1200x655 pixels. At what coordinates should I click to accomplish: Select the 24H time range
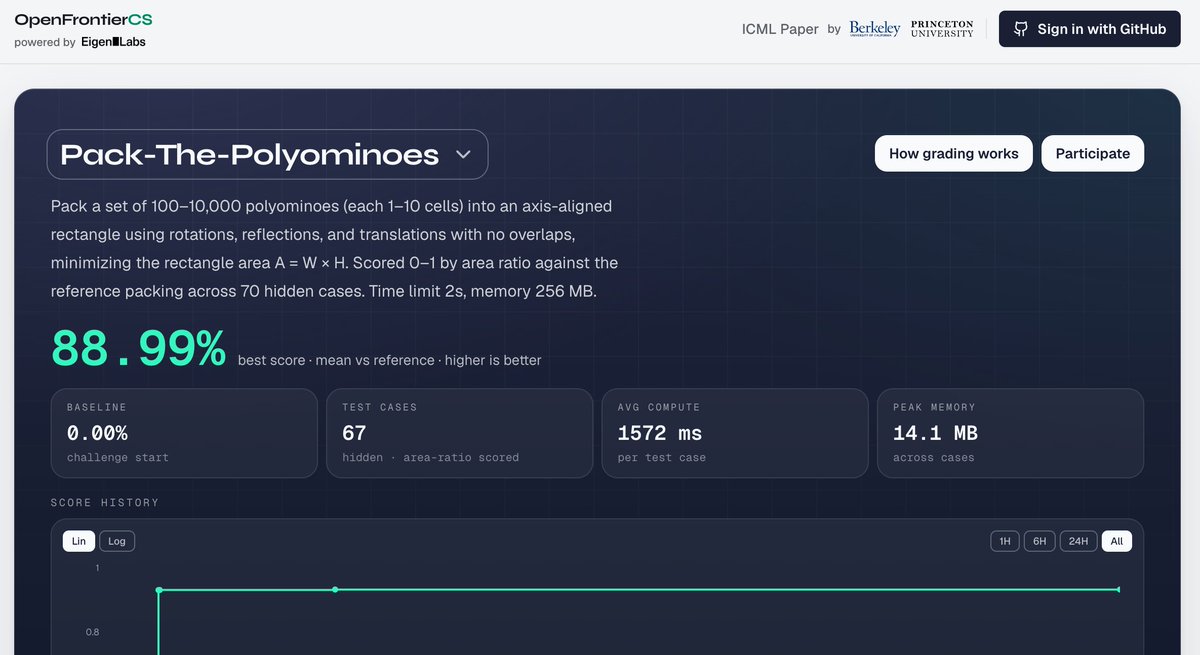tap(1078, 541)
